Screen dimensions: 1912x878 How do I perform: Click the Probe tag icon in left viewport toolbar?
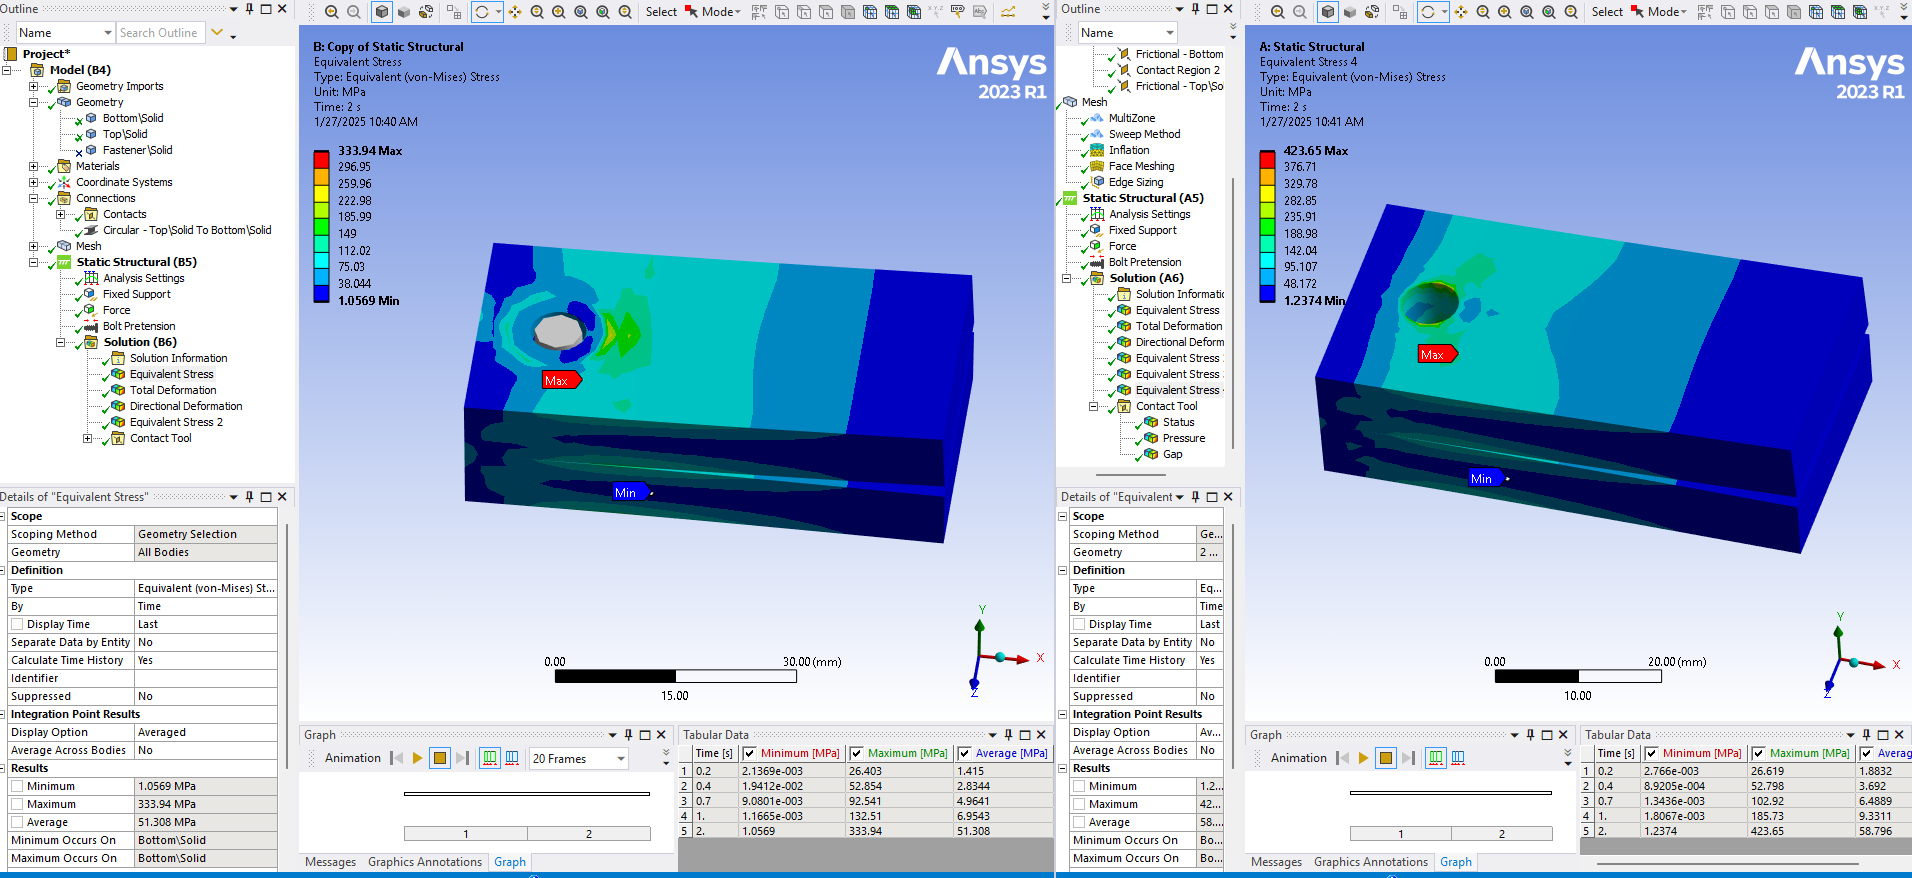[957, 12]
